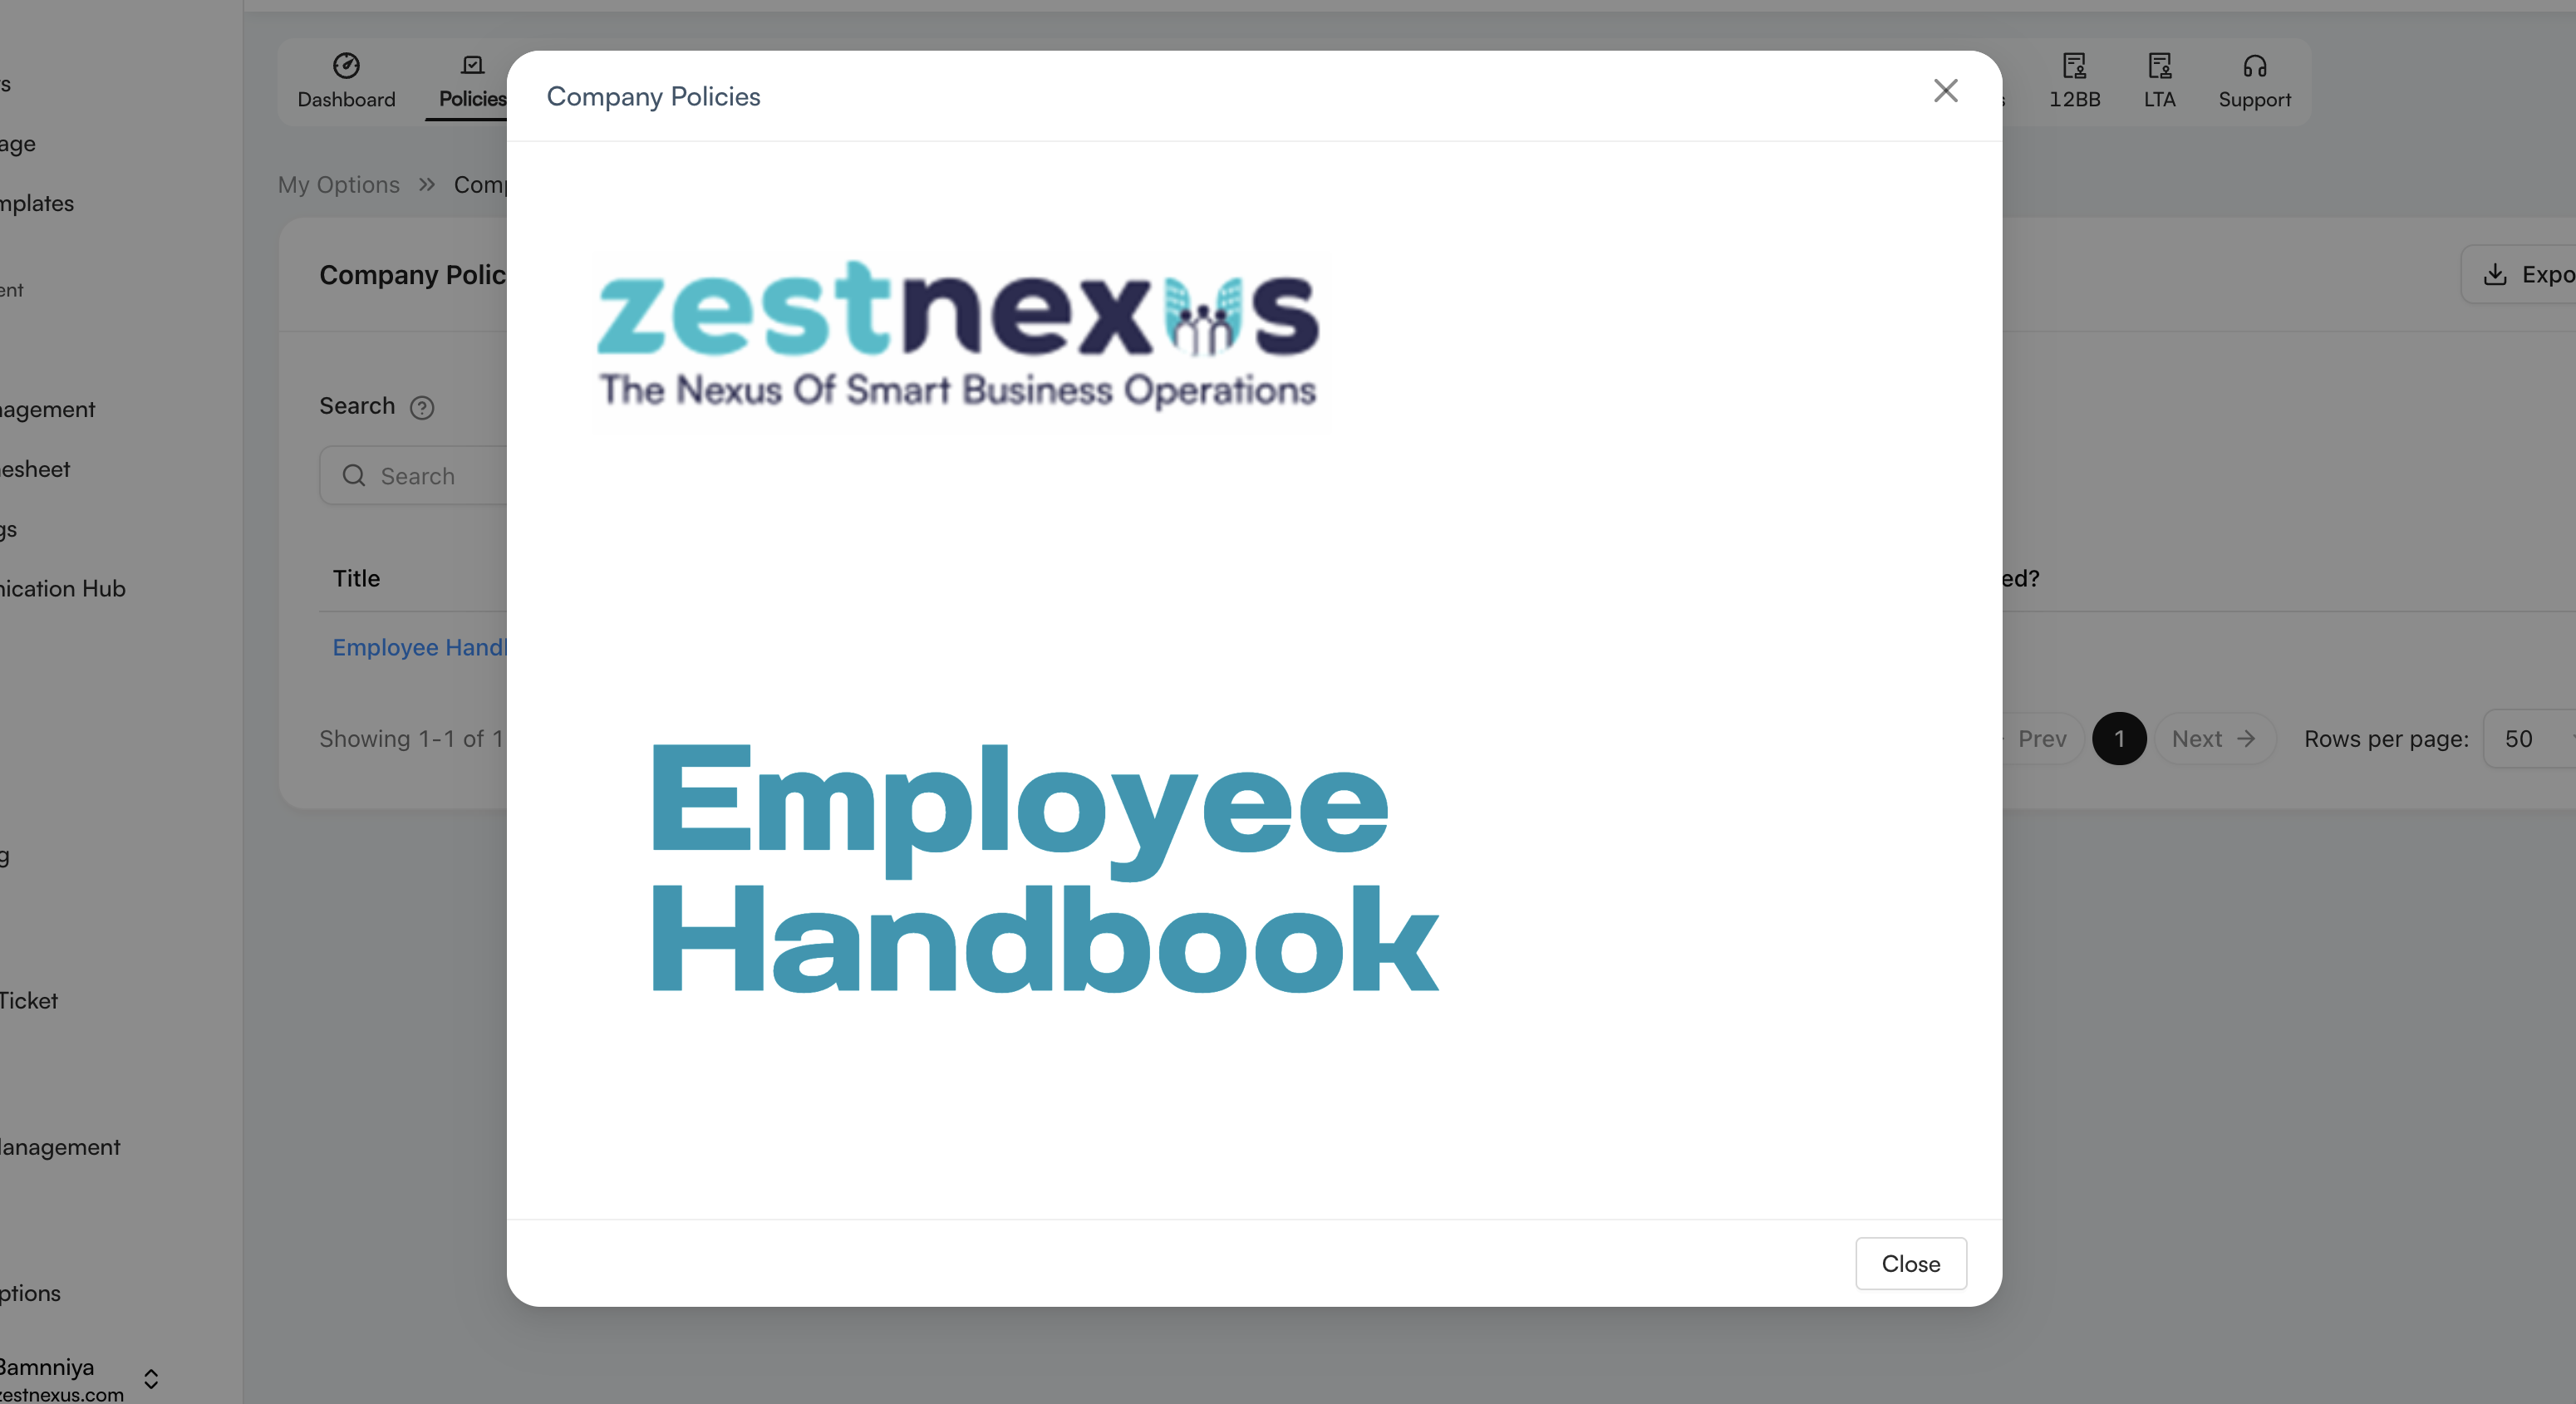
Task: Open Communication Hub in the sidebar
Action: tap(62, 589)
